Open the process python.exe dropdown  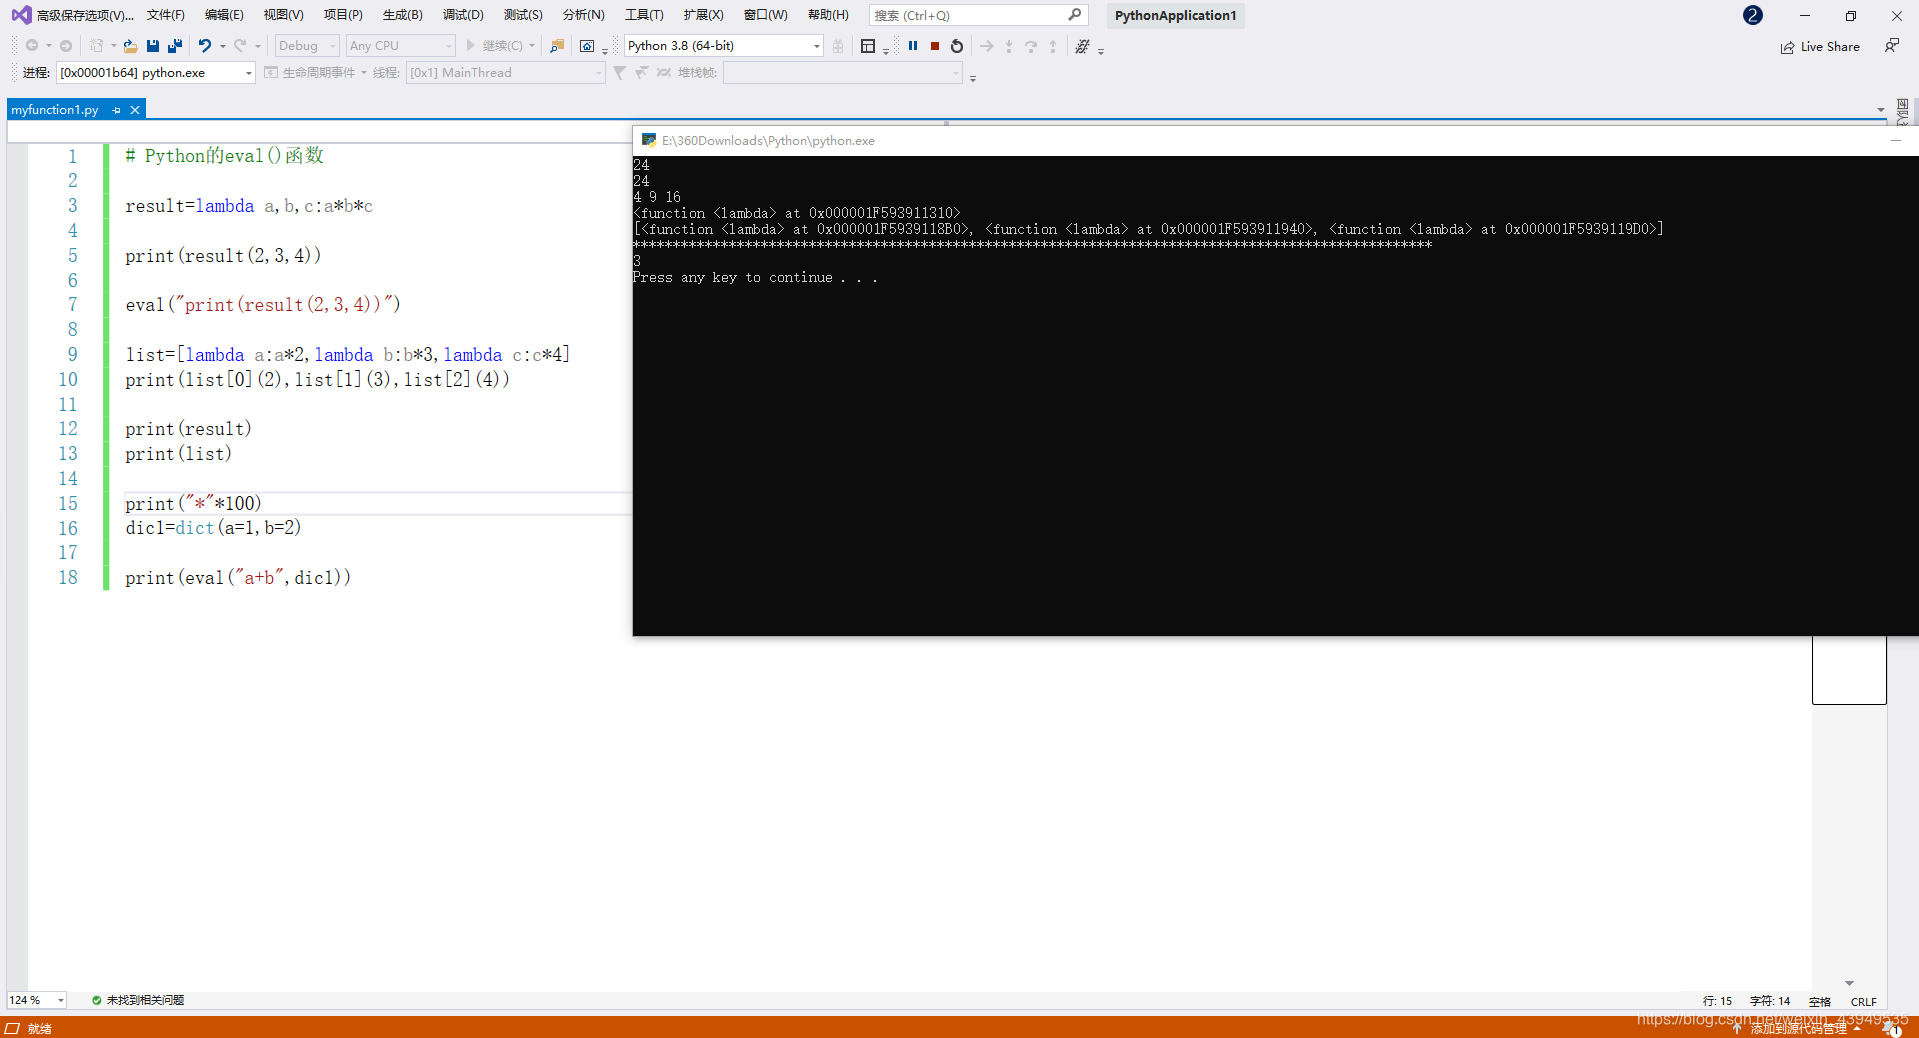[x=156, y=72]
